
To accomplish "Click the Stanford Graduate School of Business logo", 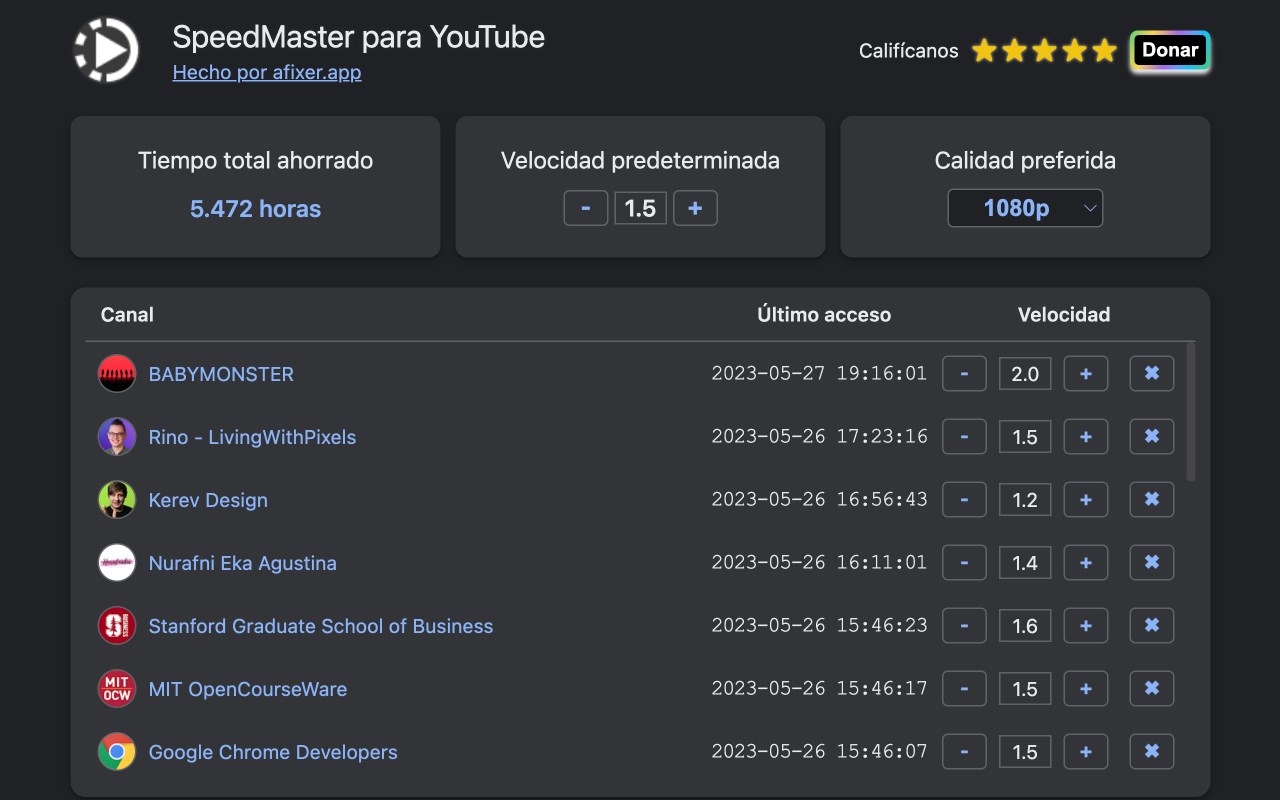I will click(117, 626).
